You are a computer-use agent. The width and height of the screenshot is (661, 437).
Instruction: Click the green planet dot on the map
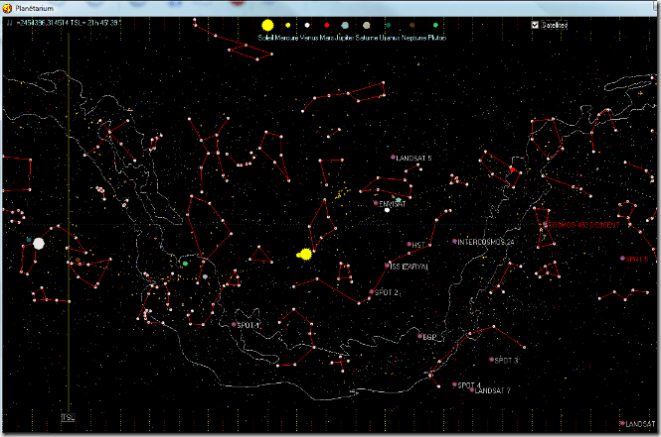(185, 263)
